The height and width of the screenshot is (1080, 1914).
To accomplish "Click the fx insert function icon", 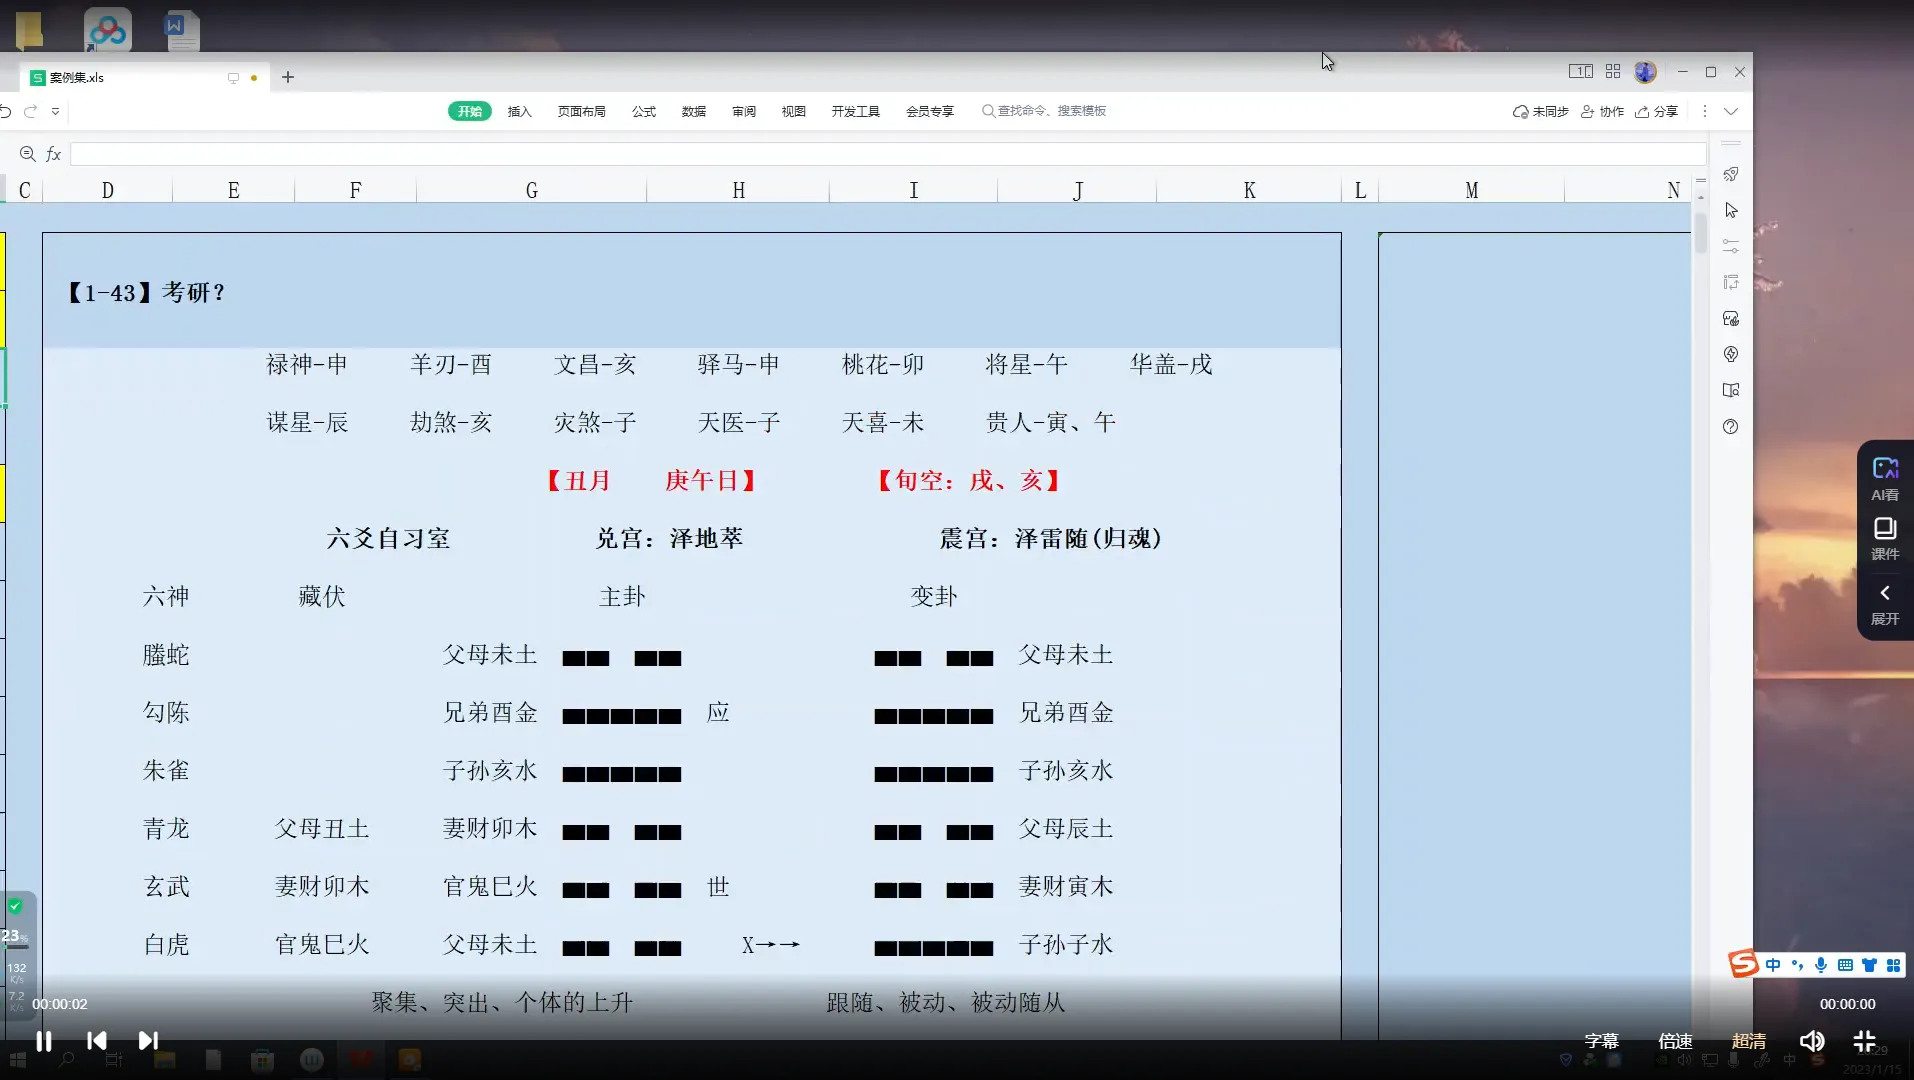I will point(54,154).
